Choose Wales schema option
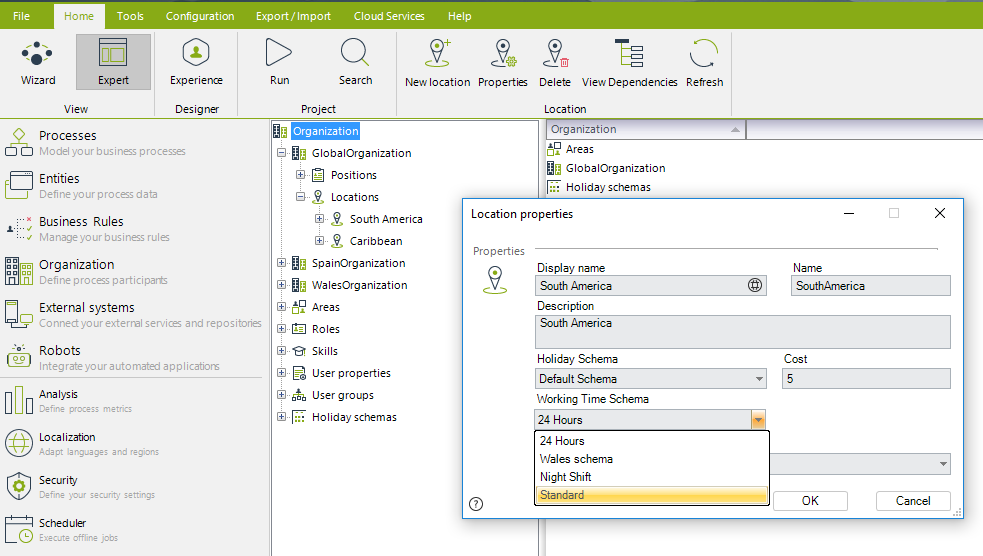The height and width of the screenshot is (556, 983). coord(651,459)
